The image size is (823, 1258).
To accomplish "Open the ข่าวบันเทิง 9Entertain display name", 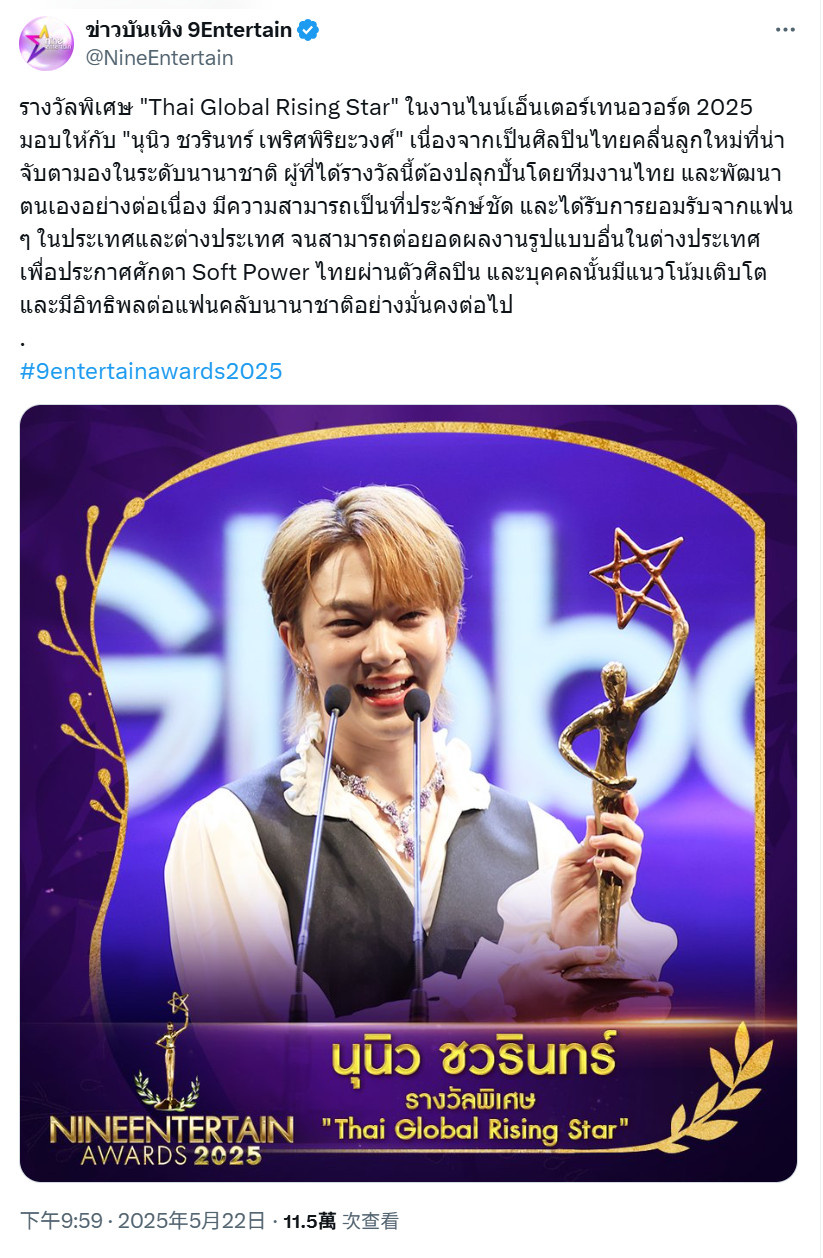I will click(189, 30).
